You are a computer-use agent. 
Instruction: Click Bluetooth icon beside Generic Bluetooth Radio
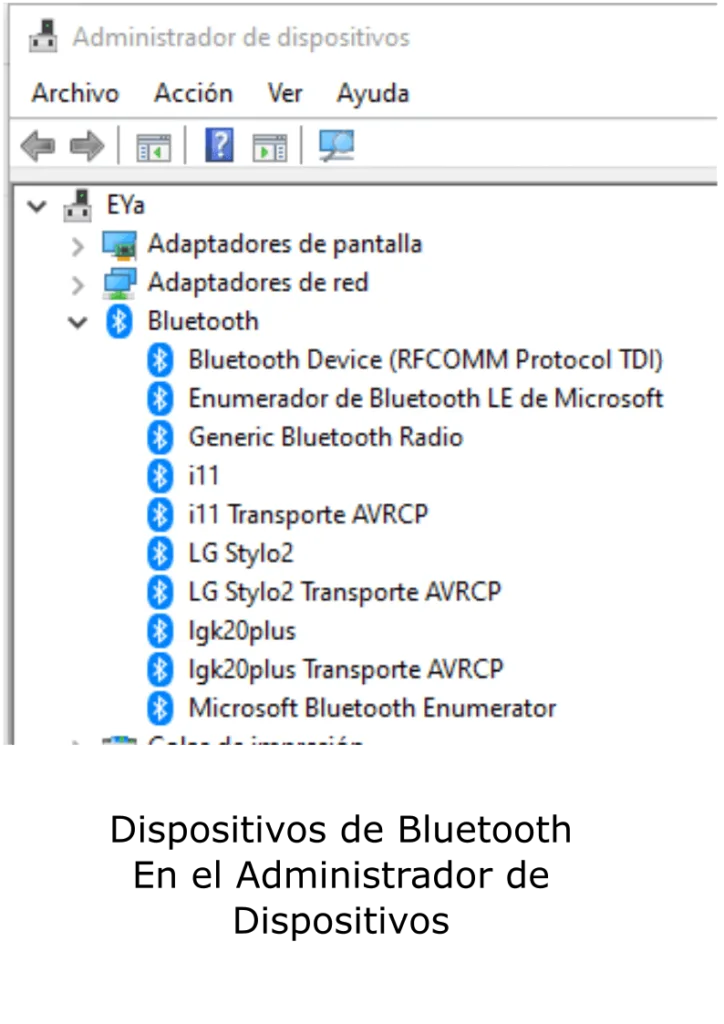(x=160, y=437)
